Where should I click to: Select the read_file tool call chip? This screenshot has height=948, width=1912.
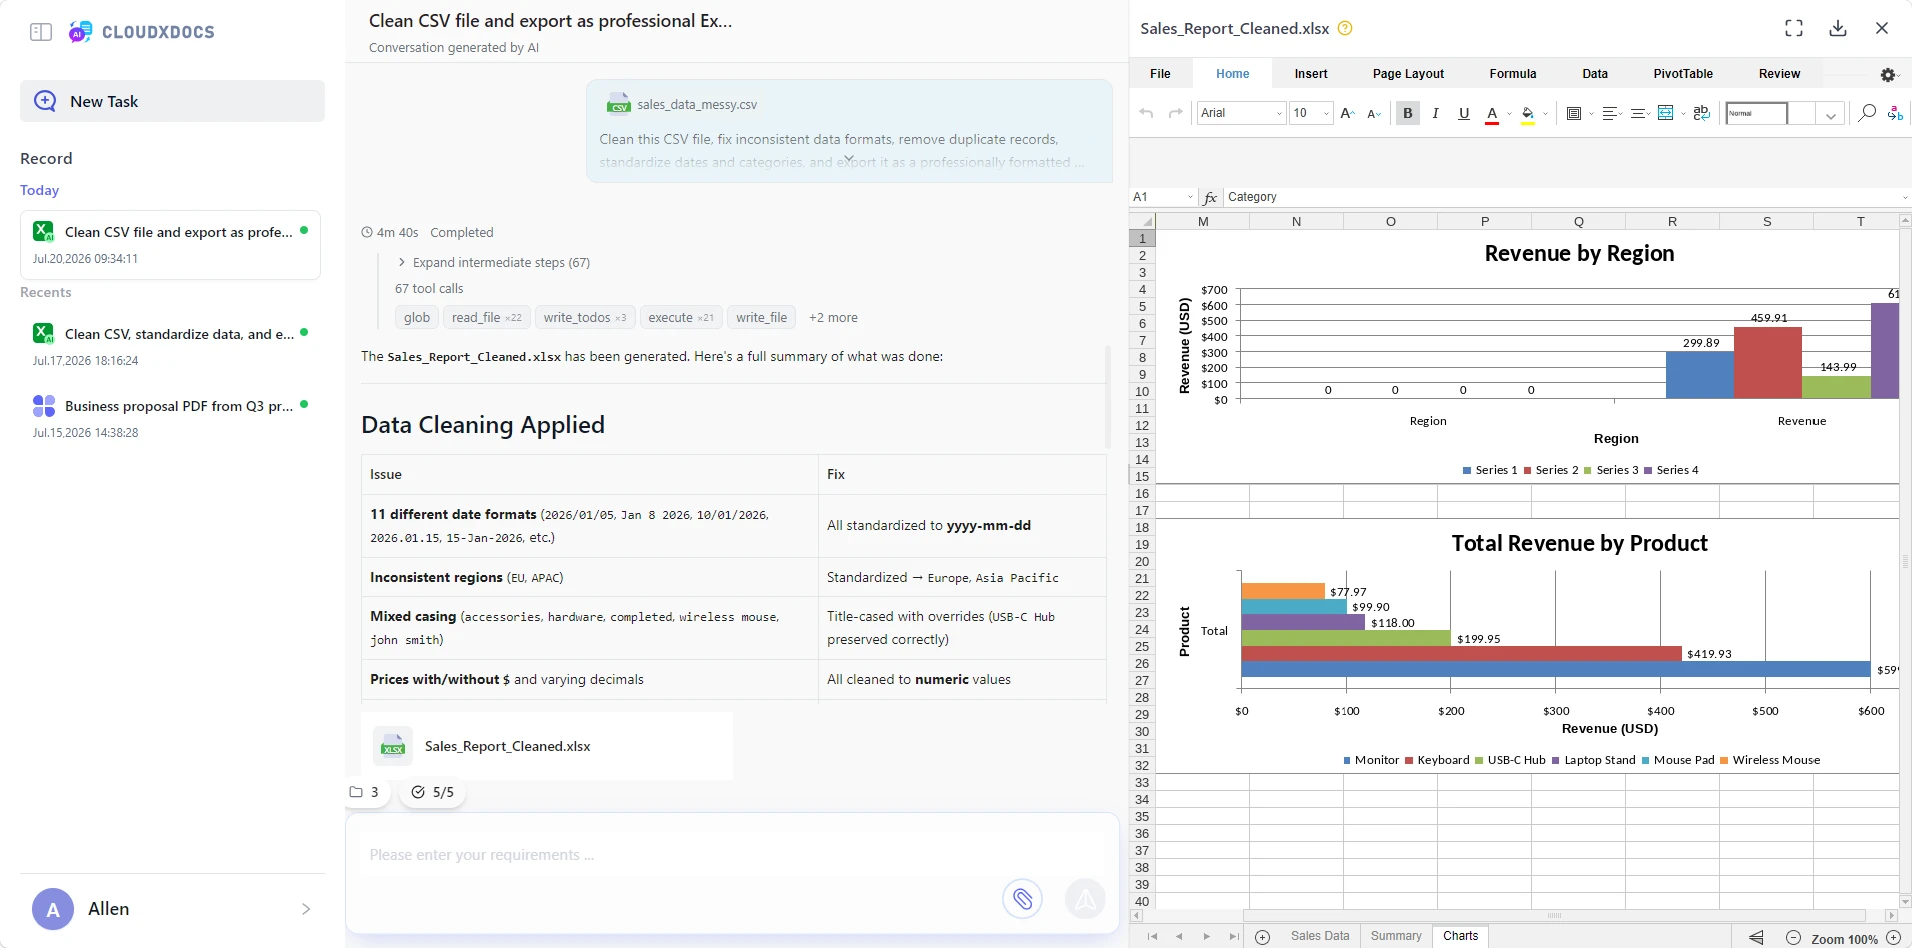pyautogui.click(x=486, y=318)
